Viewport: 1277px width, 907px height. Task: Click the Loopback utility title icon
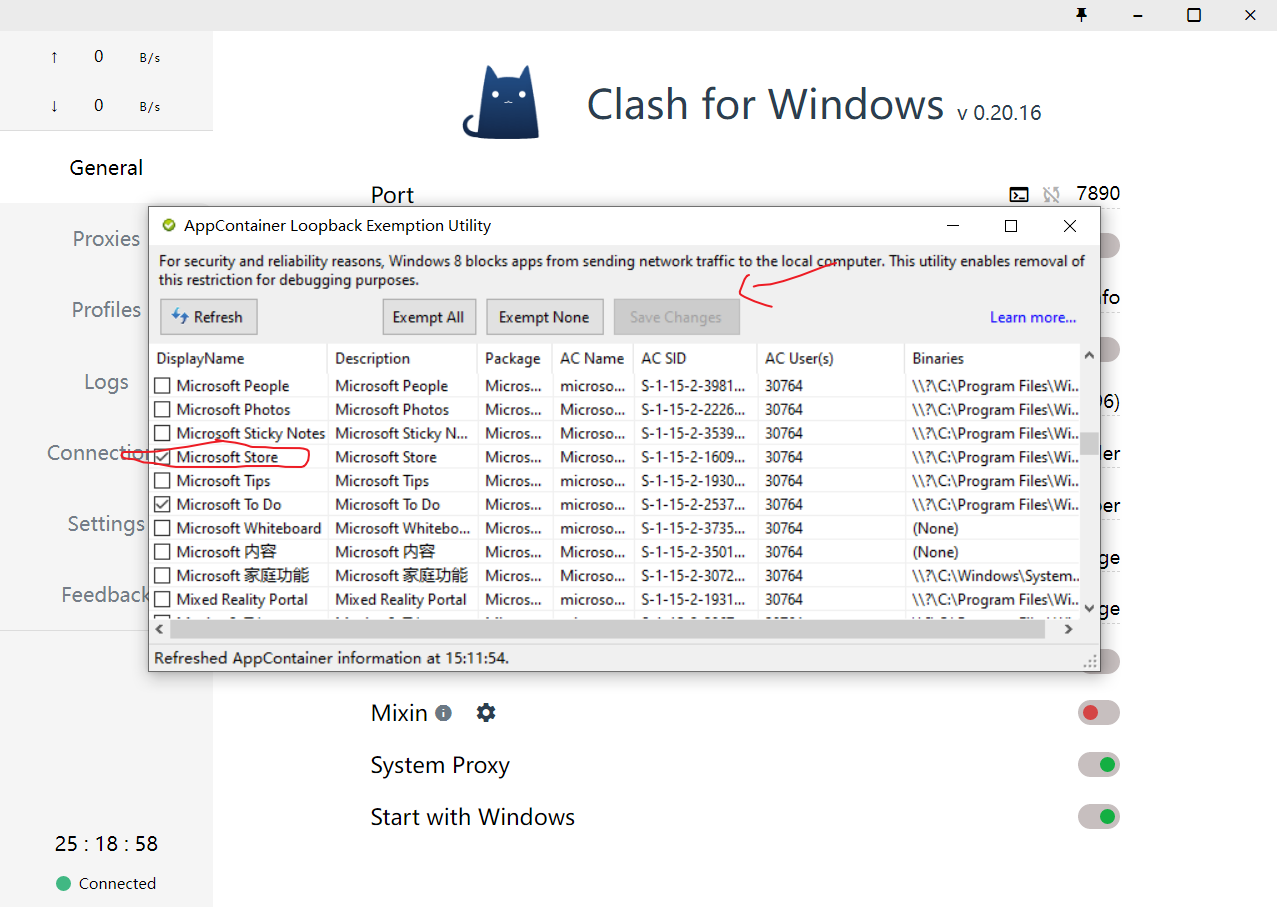tap(168, 226)
